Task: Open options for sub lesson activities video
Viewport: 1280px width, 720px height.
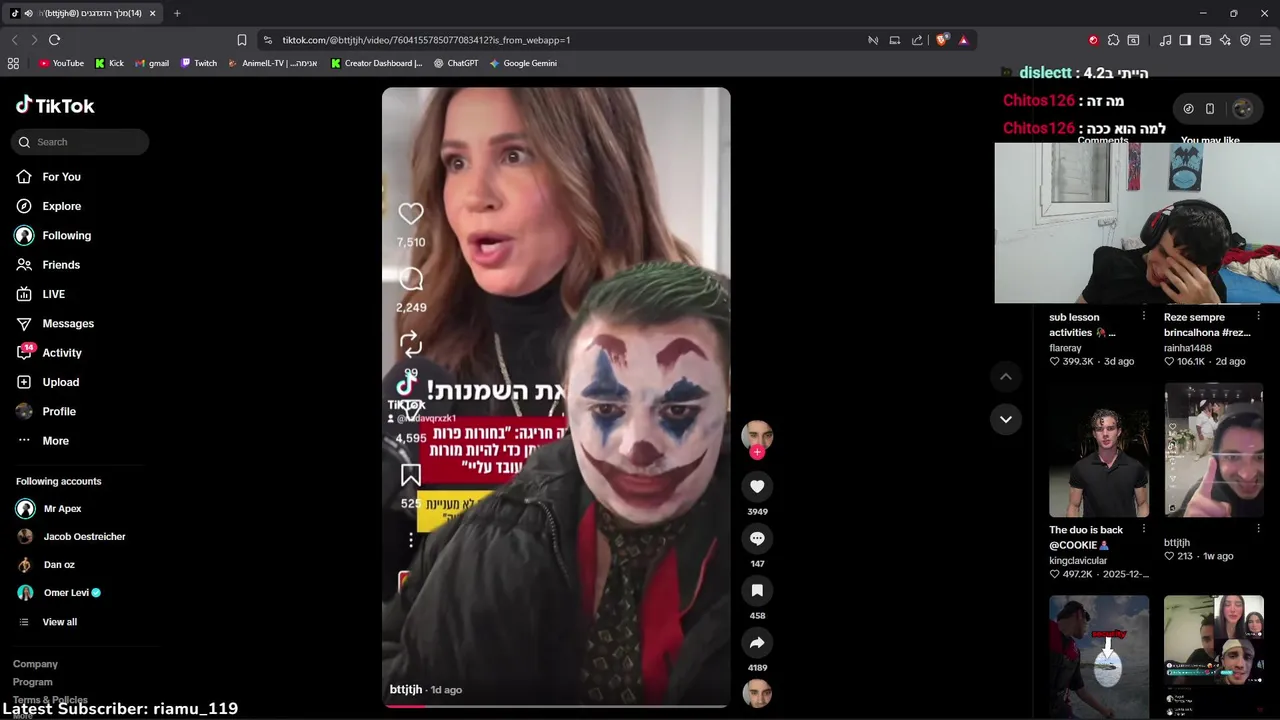Action: [1143, 316]
